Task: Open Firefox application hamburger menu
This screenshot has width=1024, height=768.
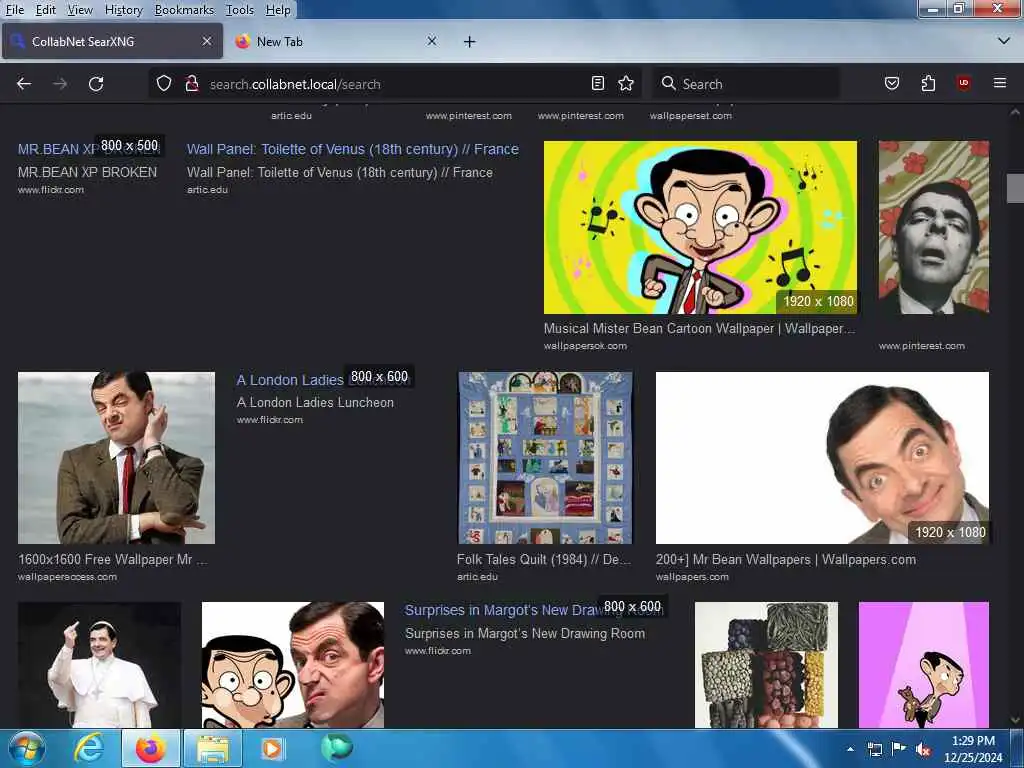Action: 1000,84
